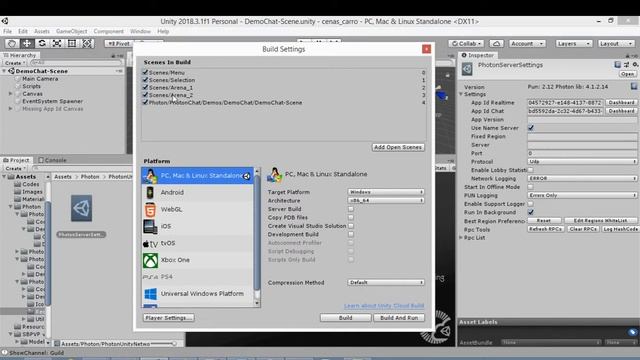This screenshot has width=640, height=360.
Task: Uncheck DemoChat-Scene in build list
Action: pos(145,102)
